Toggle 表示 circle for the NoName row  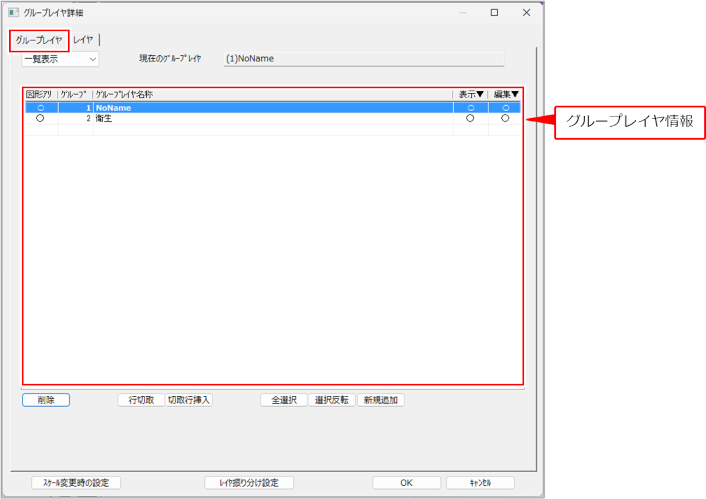tap(470, 107)
